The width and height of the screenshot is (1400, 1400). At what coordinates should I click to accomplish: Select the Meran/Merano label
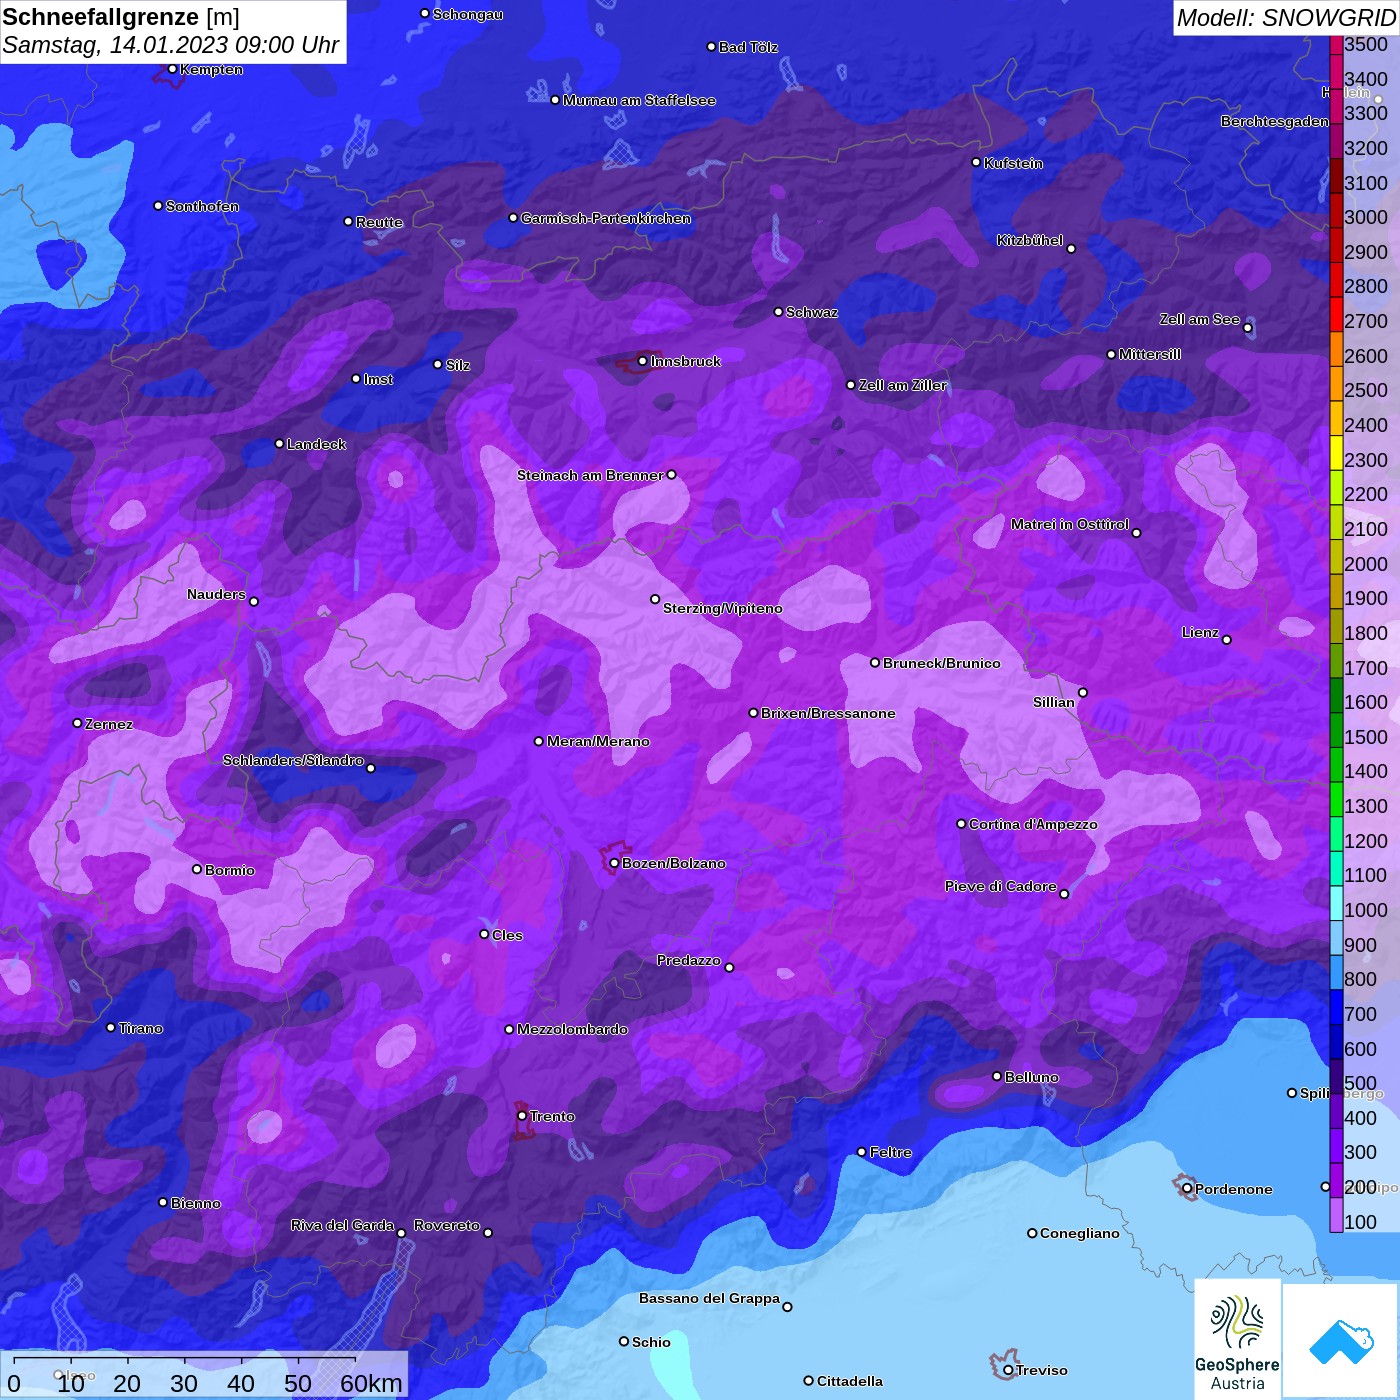pos(598,741)
